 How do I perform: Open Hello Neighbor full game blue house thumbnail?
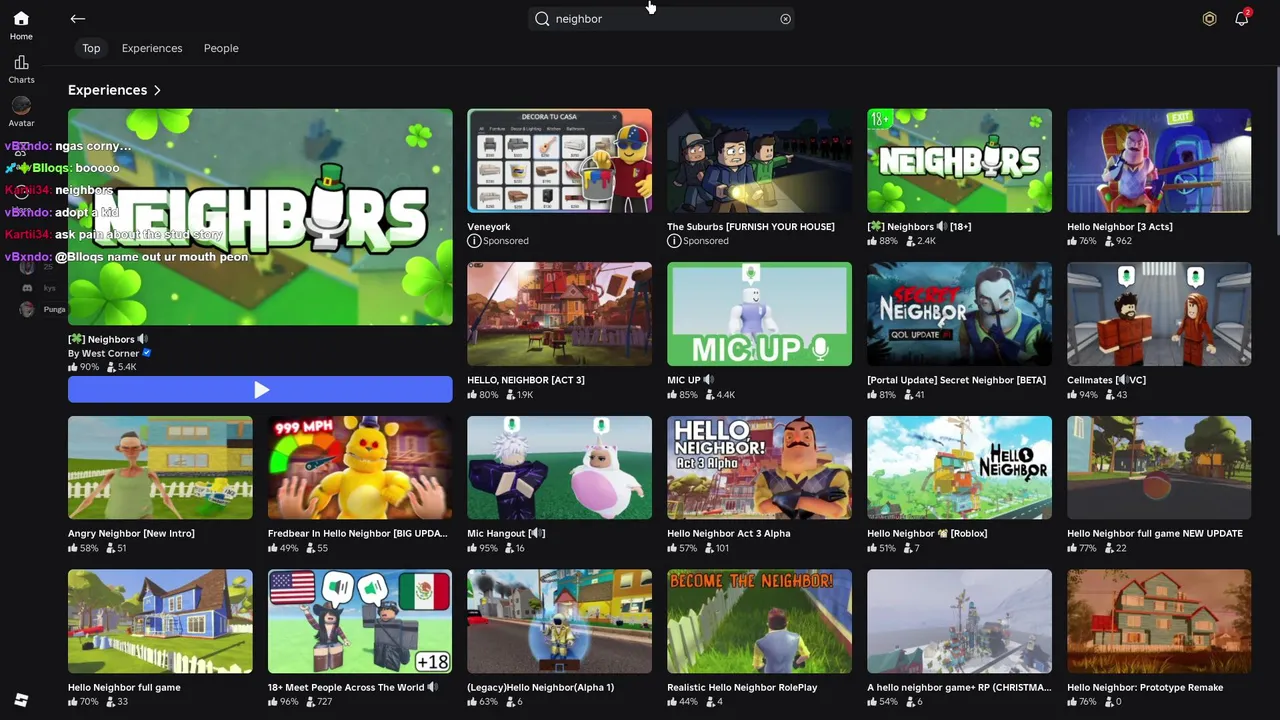point(160,622)
